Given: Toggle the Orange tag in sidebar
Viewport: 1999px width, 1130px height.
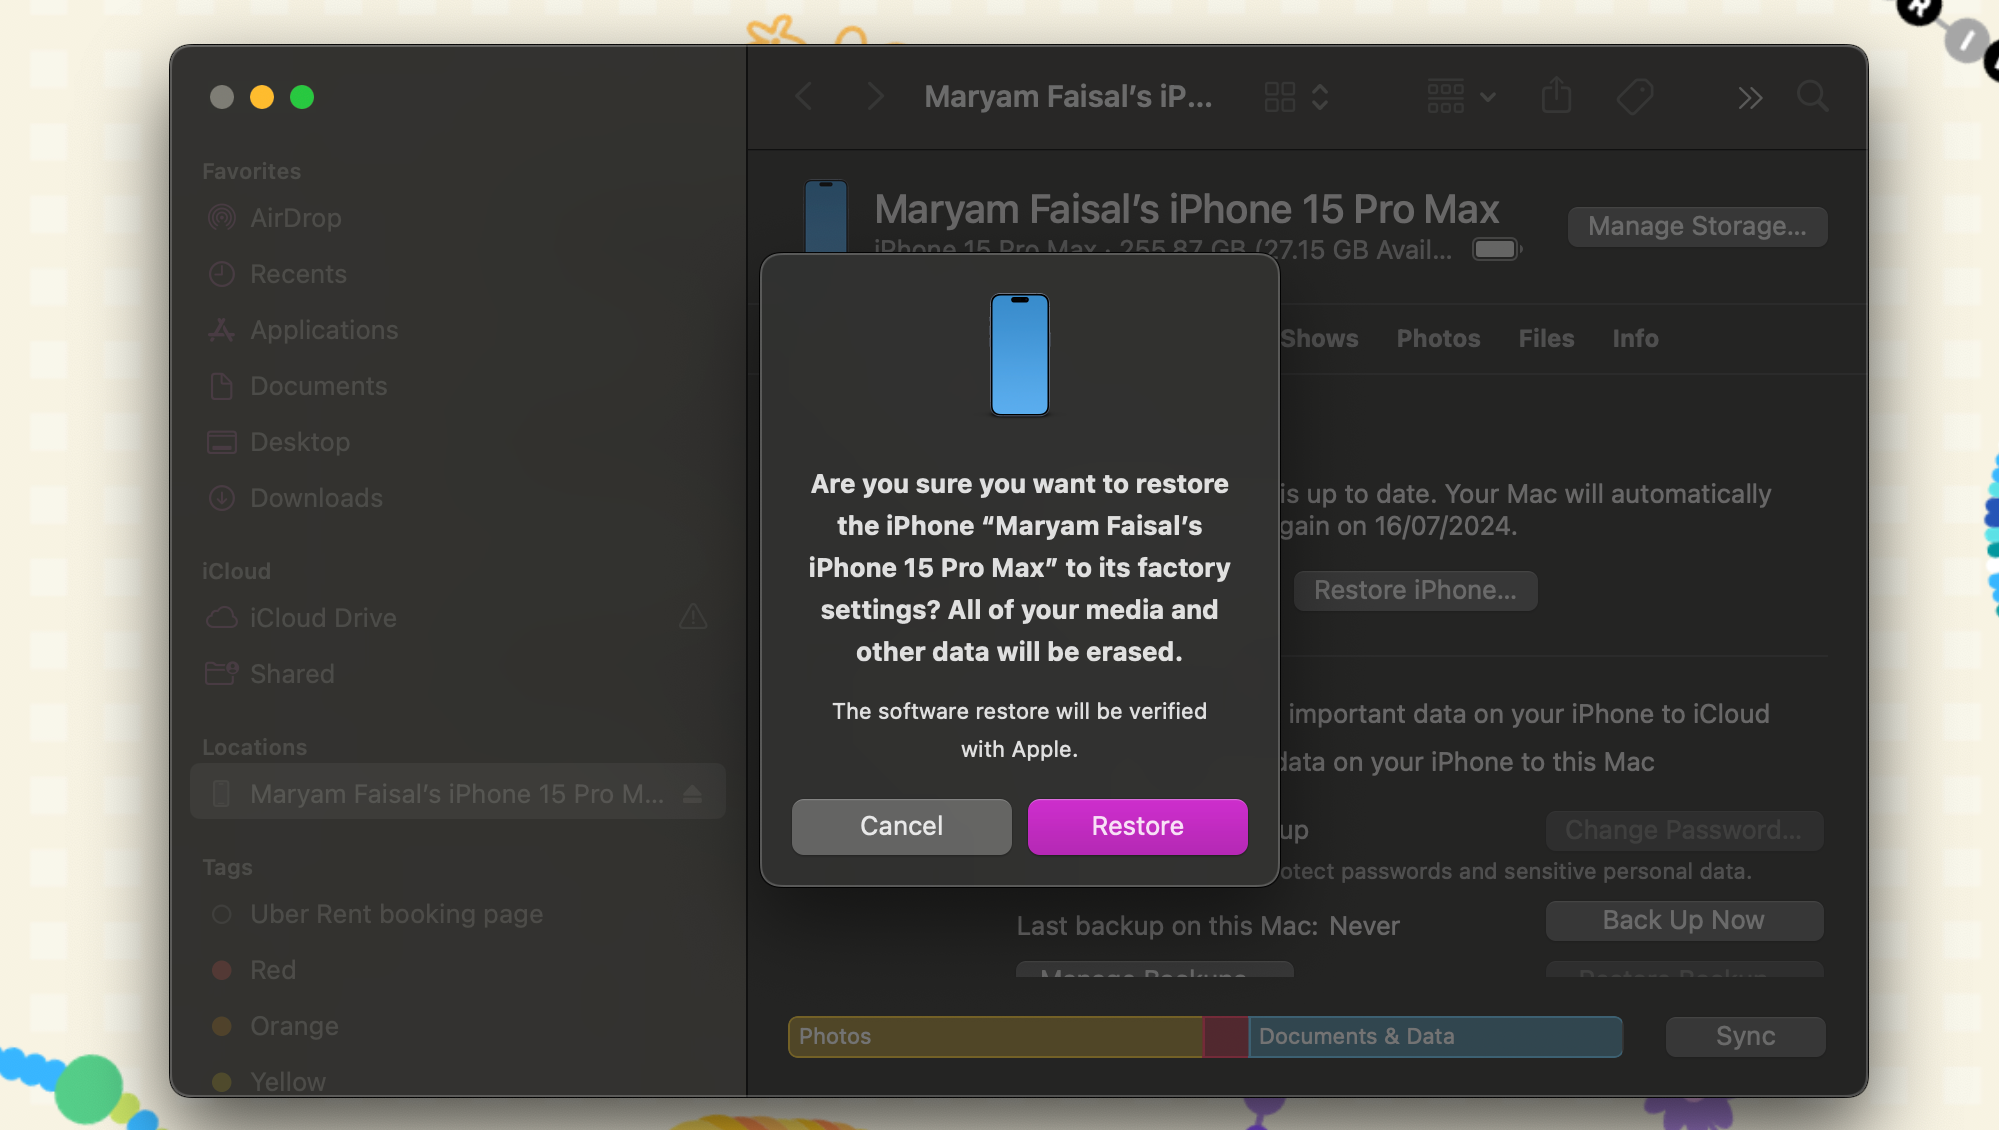Looking at the screenshot, I should coord(292,1026).
